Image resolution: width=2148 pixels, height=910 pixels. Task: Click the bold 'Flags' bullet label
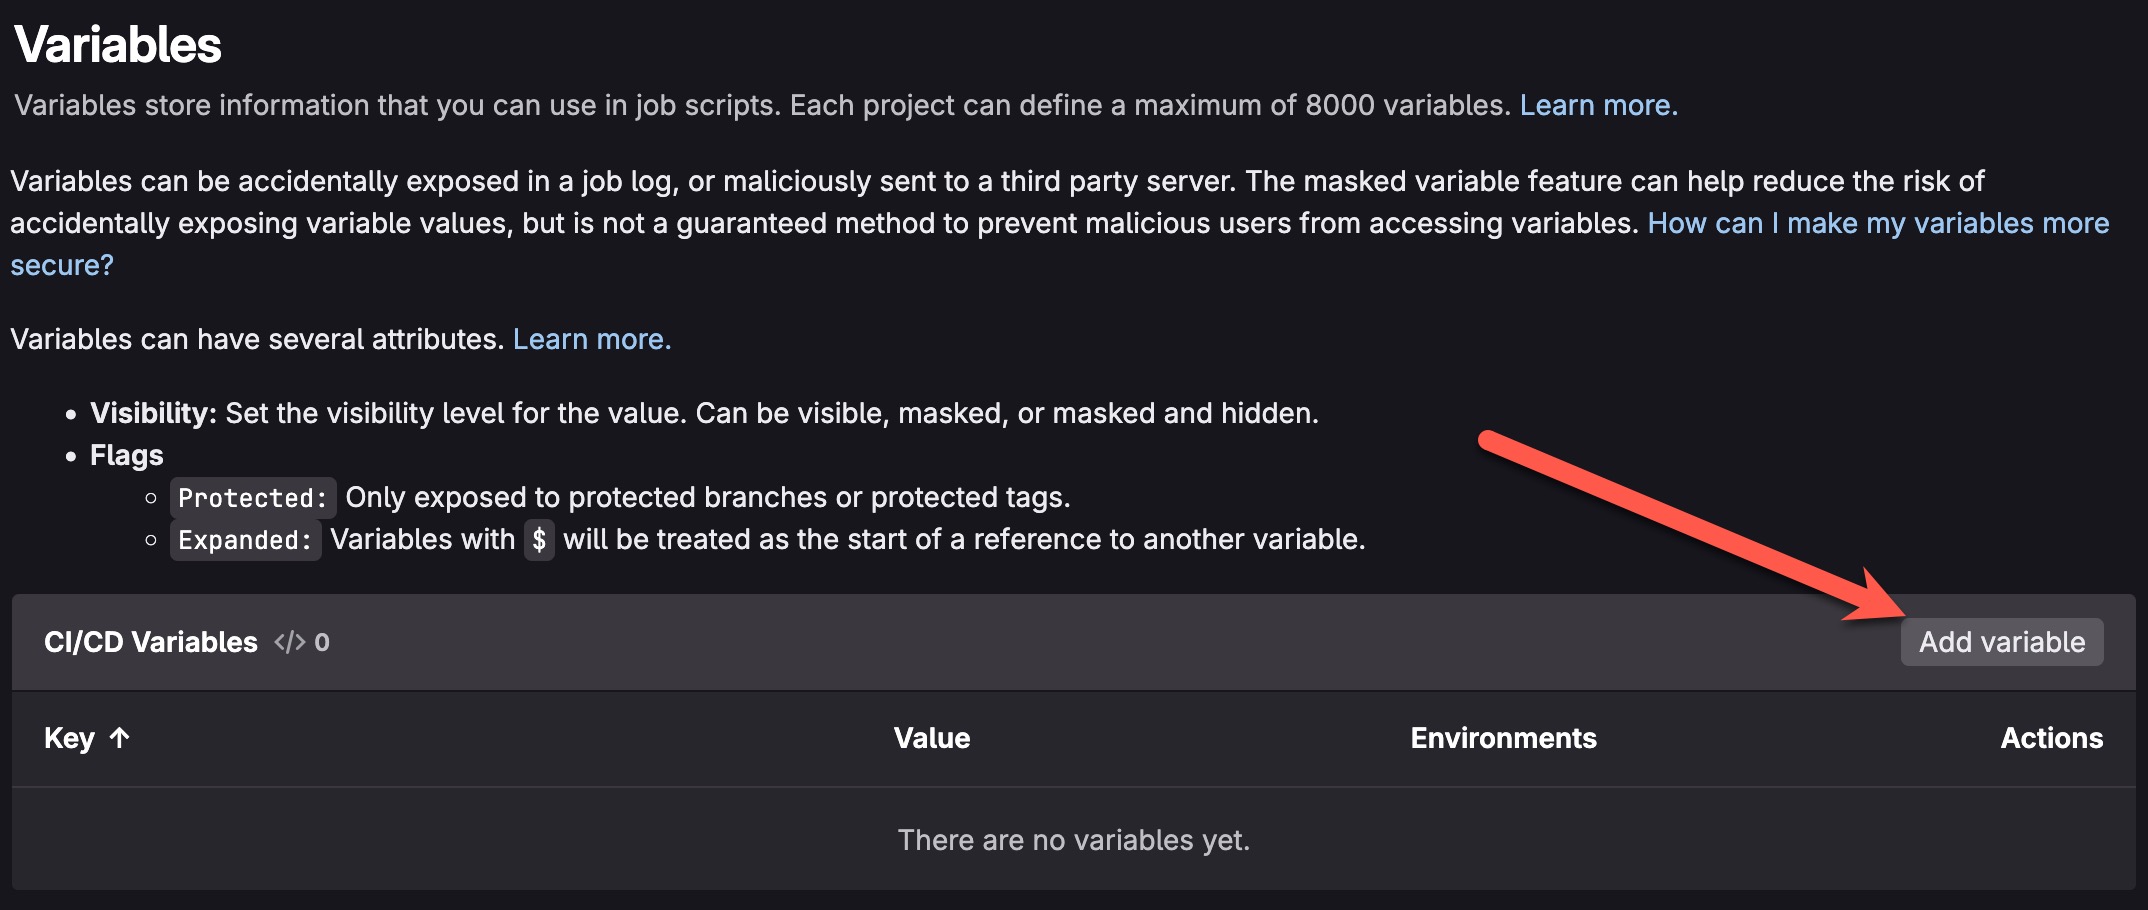click(127, 455)
